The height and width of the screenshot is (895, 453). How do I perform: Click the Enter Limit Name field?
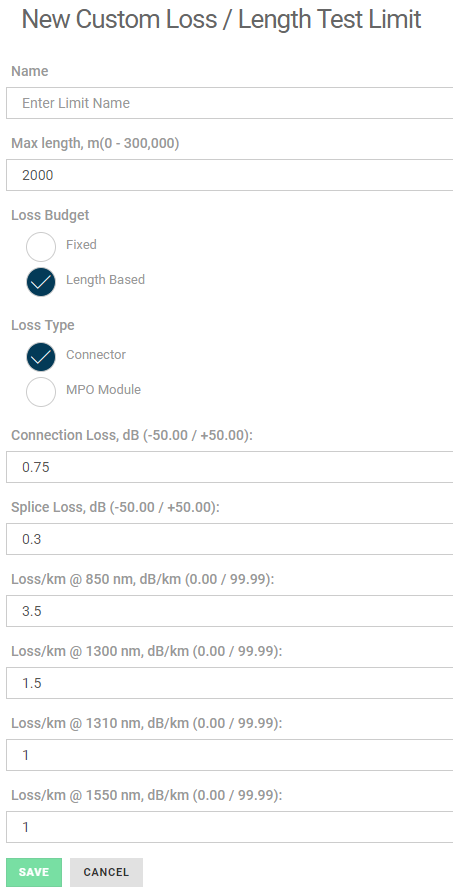pyautogui.click(x=229, y=103)
